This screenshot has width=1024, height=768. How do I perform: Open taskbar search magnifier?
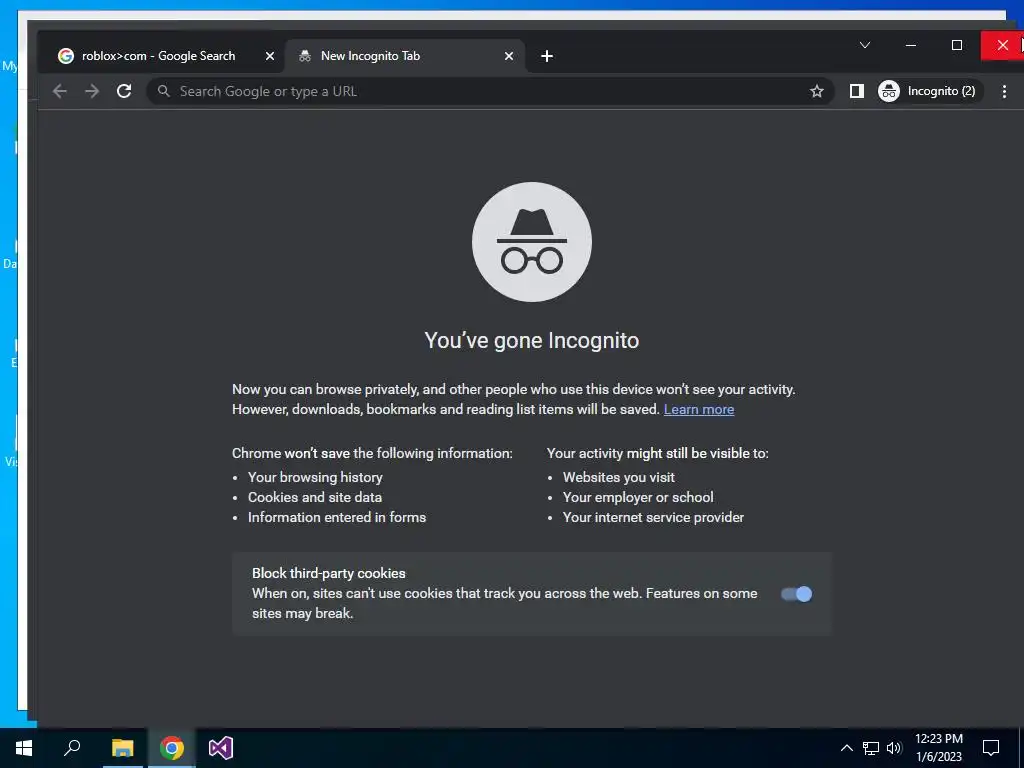[x=72, y=748]
